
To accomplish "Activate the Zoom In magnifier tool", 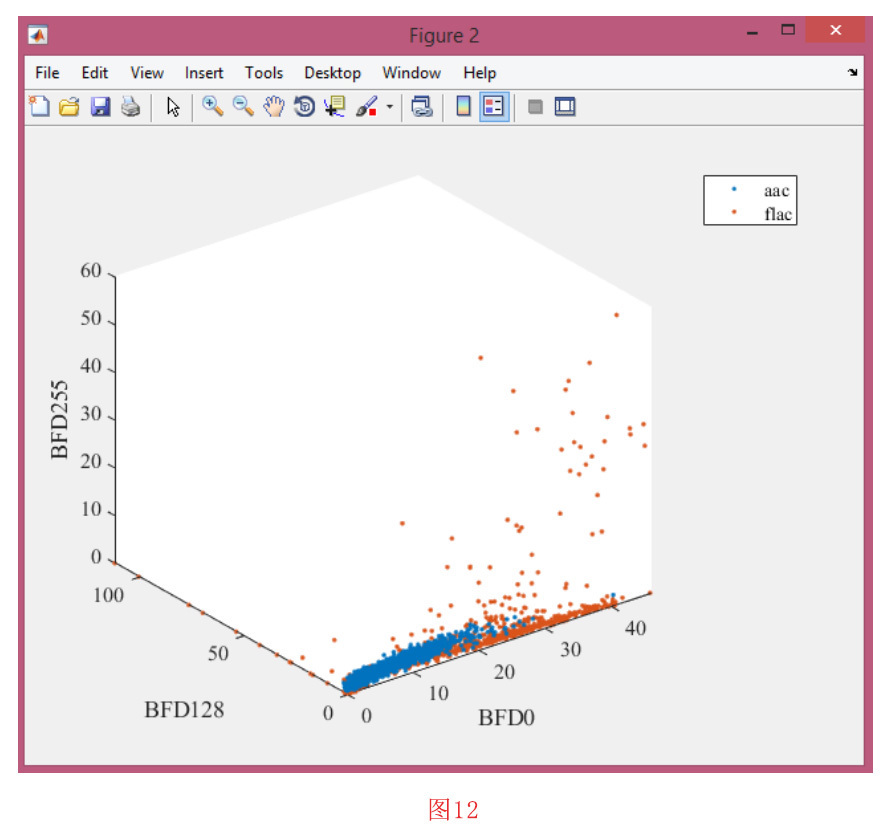I will [212, 106].
